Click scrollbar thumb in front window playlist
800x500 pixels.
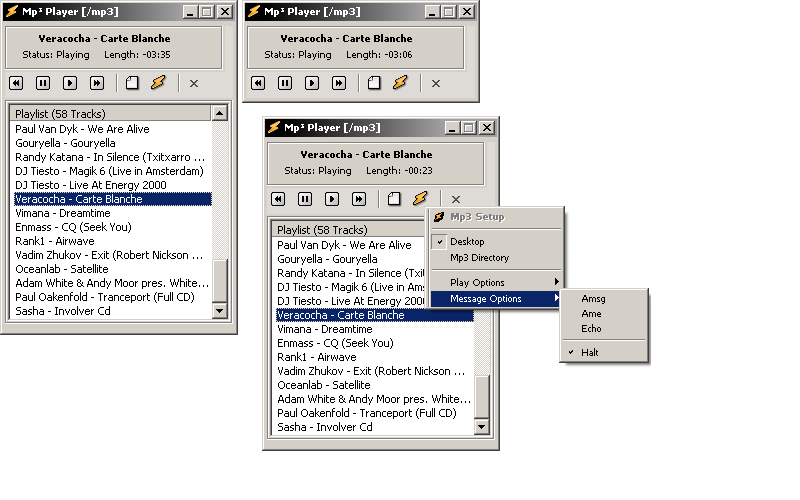[x=482, y=397]
